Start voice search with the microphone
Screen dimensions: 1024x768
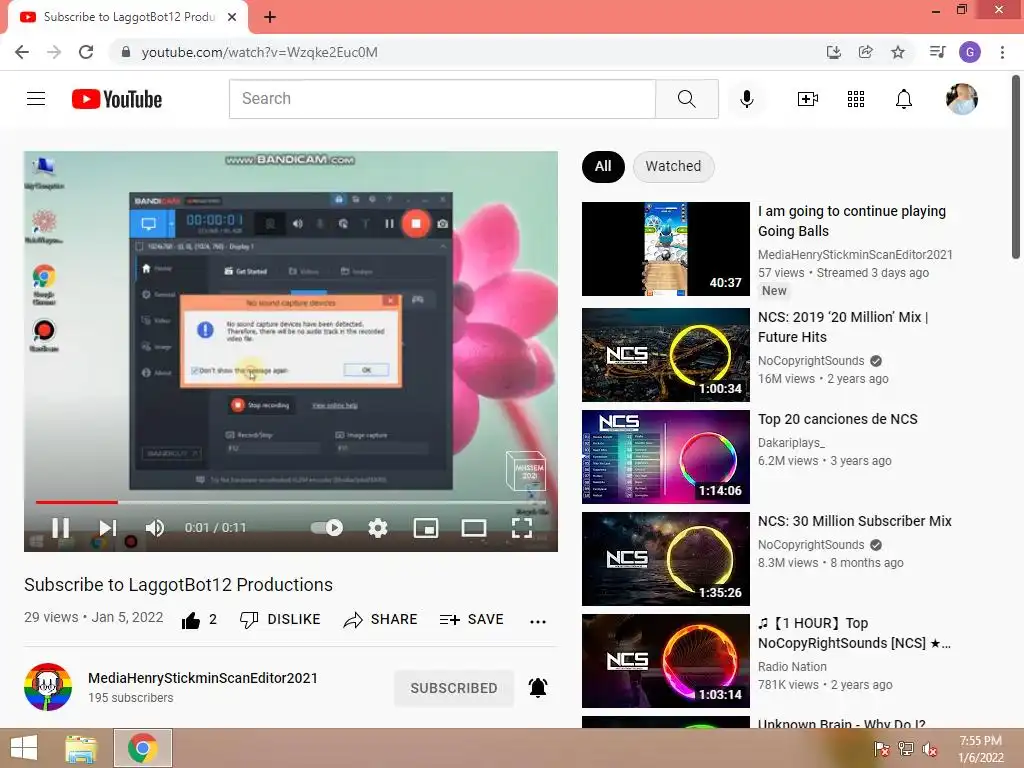[x=746, y=99]
